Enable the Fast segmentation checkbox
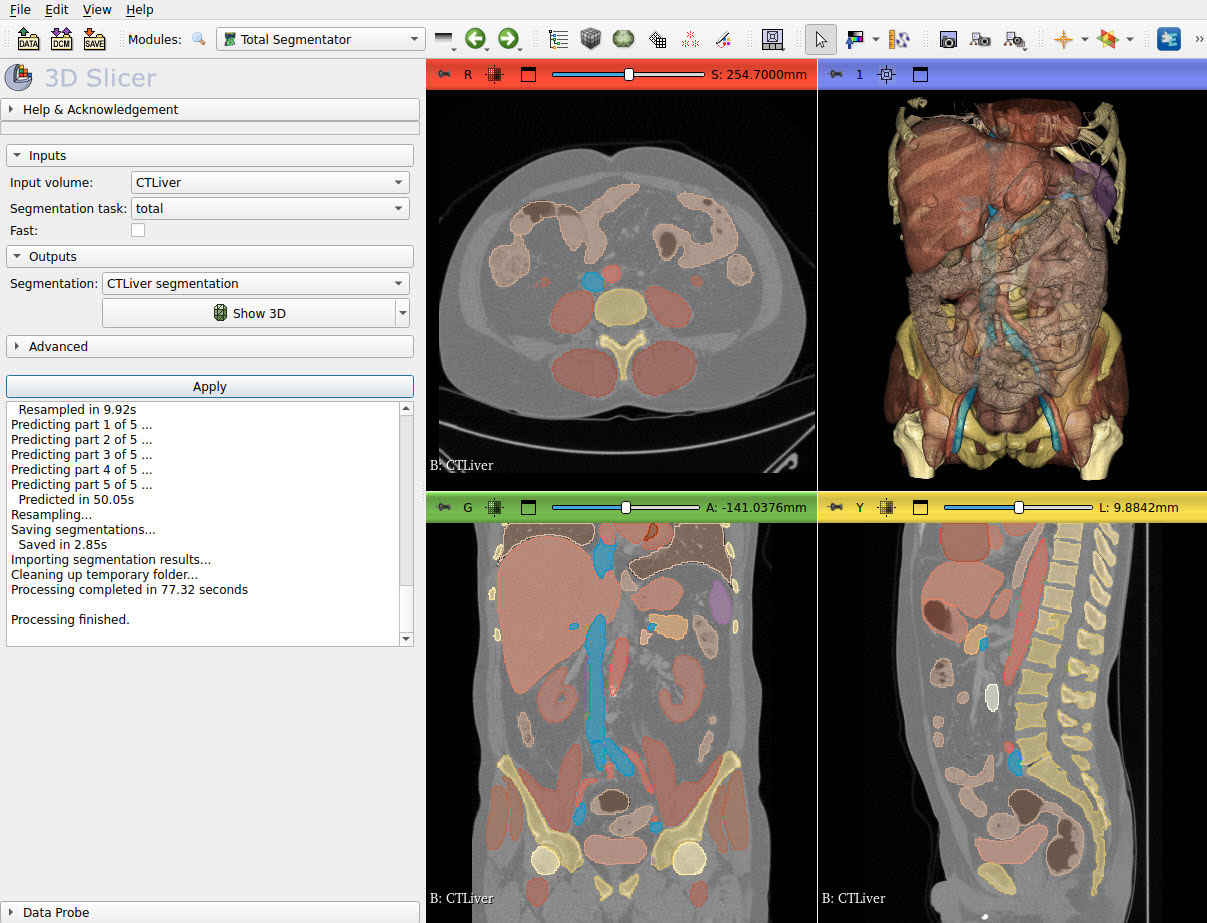Viewport: 1207px width, 923px height. (x=137, y=229)
